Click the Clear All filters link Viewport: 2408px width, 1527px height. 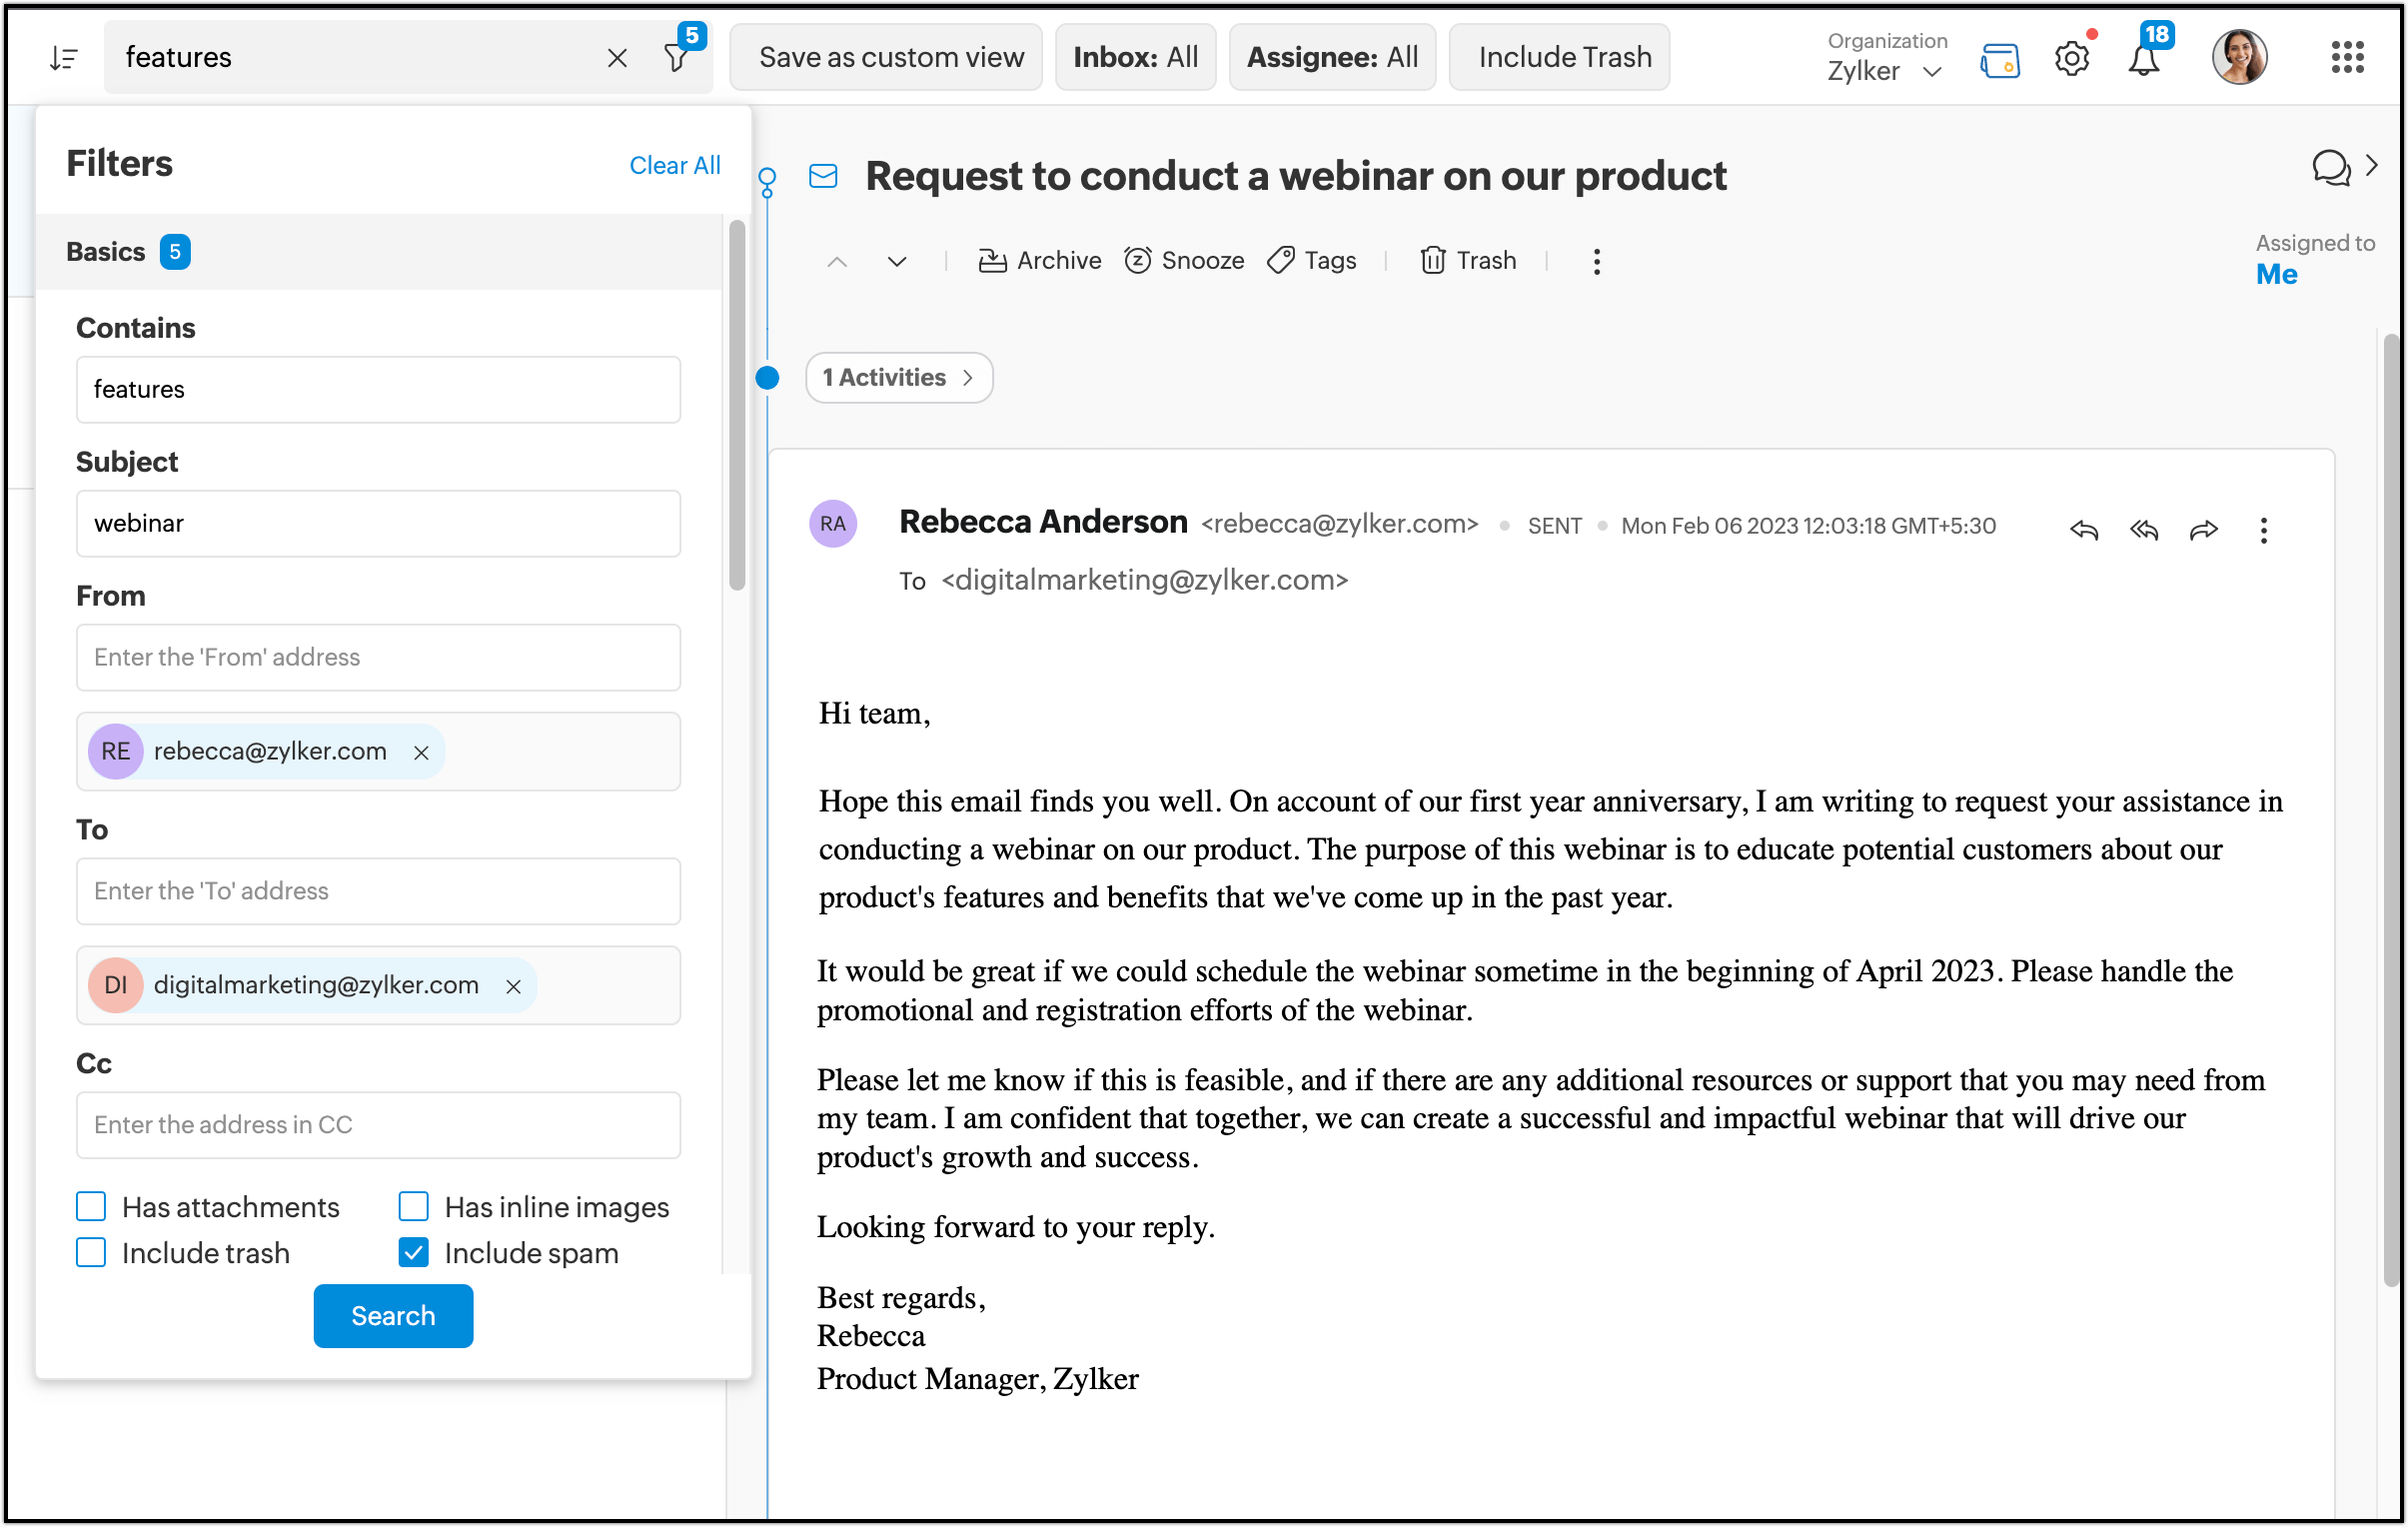[x=674, y=165]
